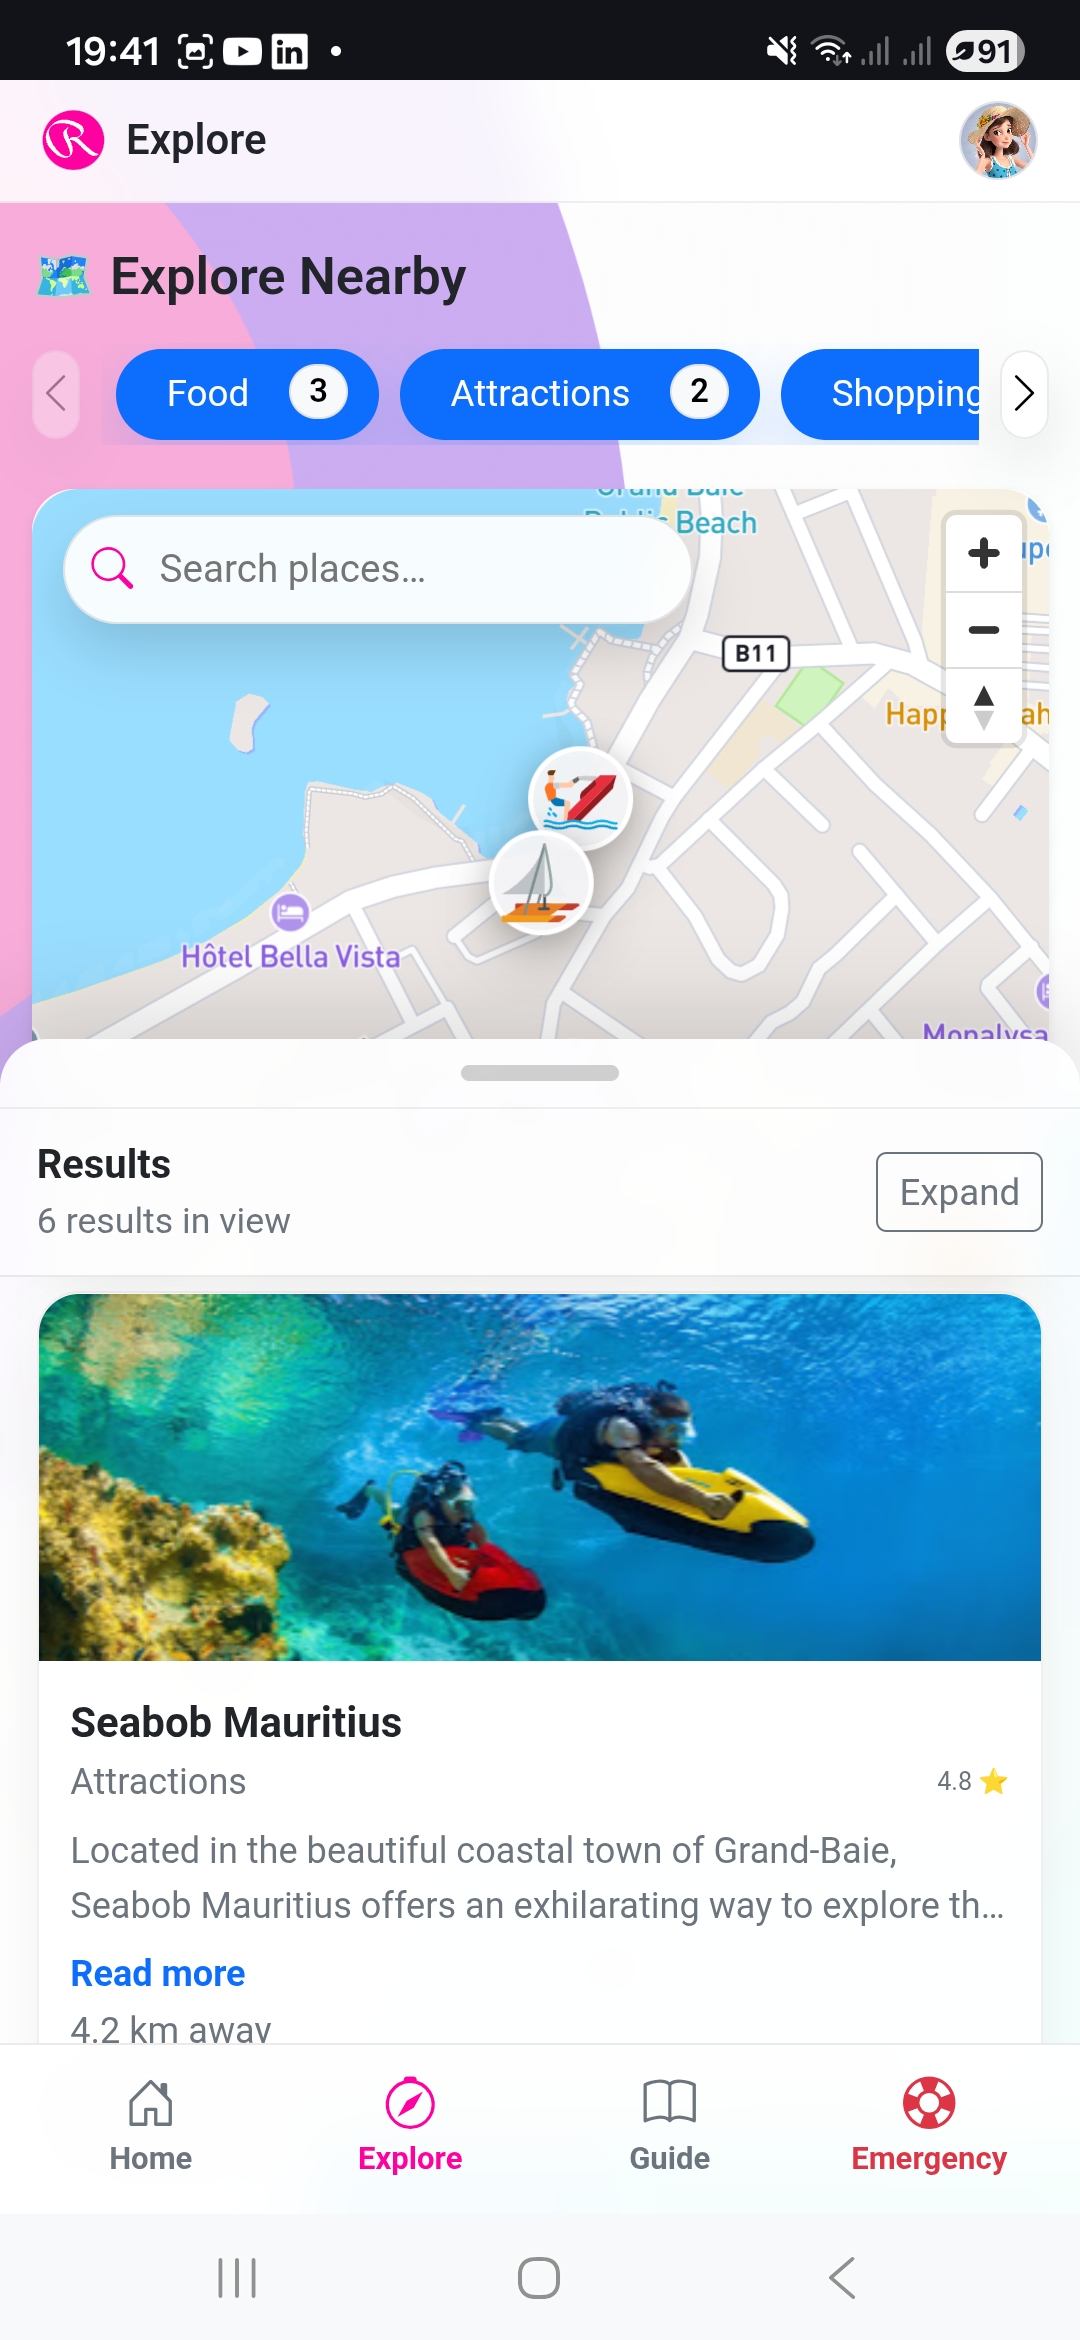The image size is (1080, 2340).
Task: Reset map compass bearing
Action: [984, 706]
